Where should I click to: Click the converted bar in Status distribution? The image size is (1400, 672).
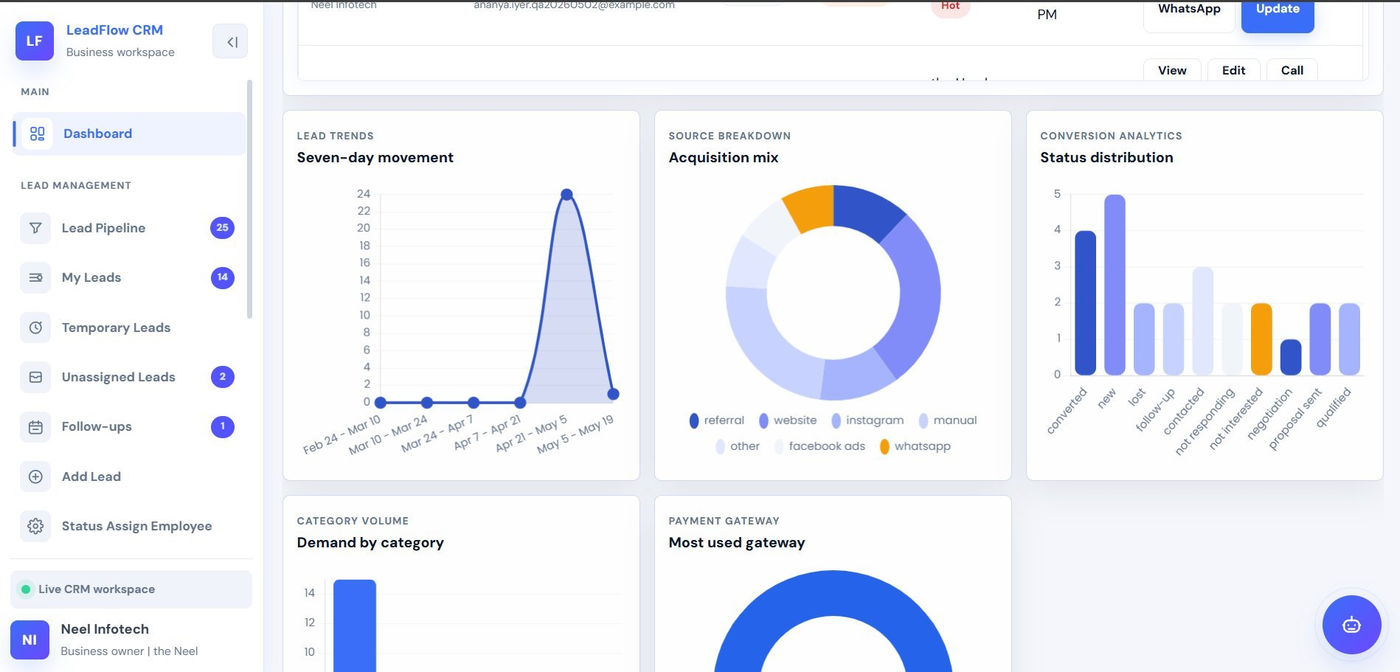tap(1085, 303)
